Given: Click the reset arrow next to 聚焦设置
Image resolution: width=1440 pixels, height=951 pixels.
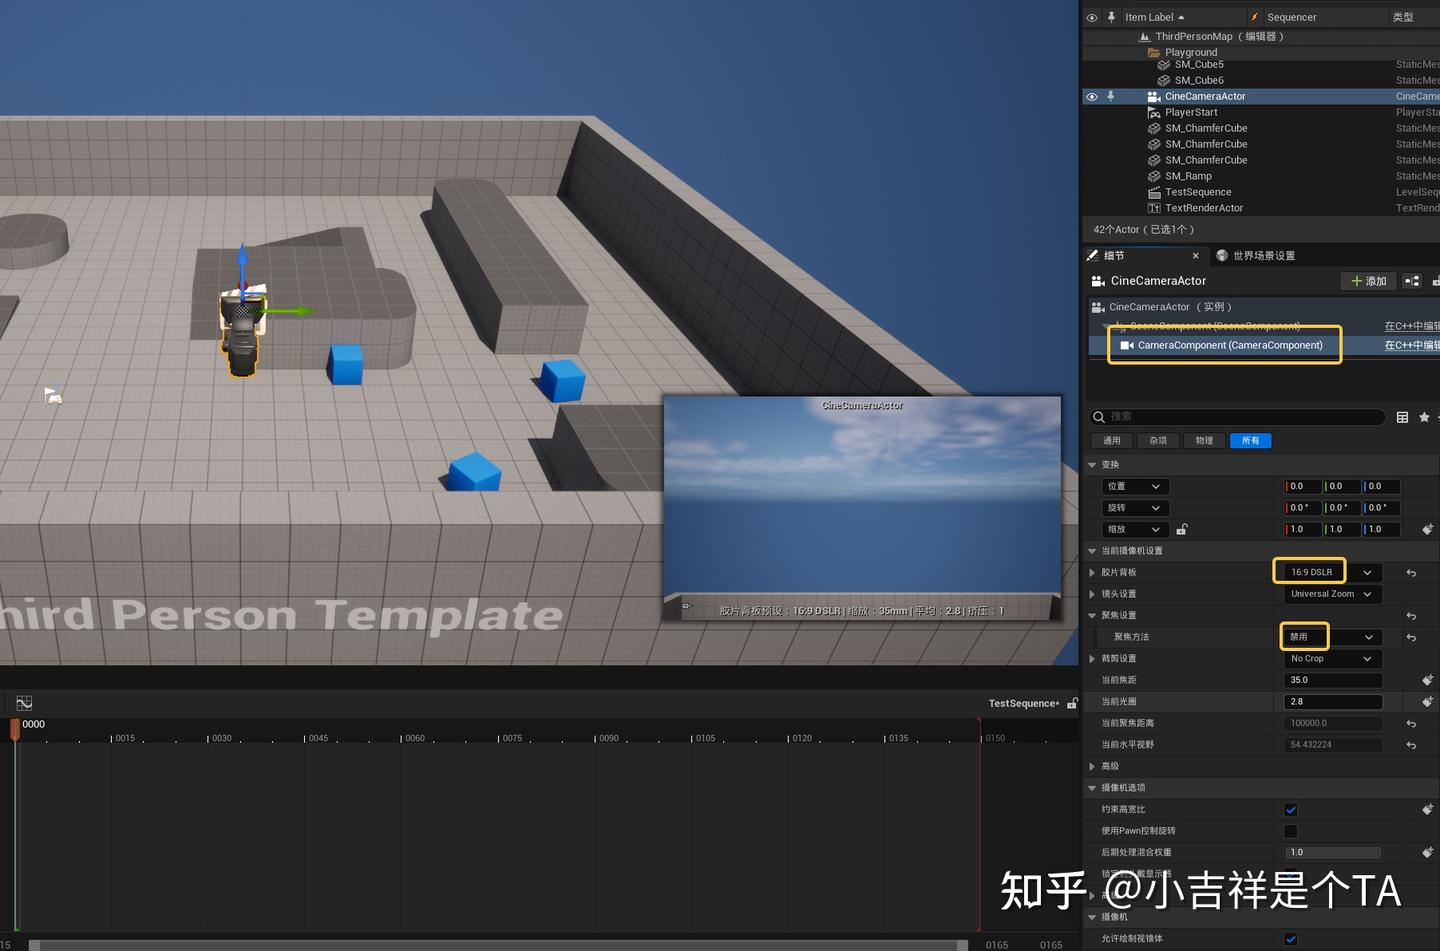Looking at the screenshot, I should point(1410,615).
